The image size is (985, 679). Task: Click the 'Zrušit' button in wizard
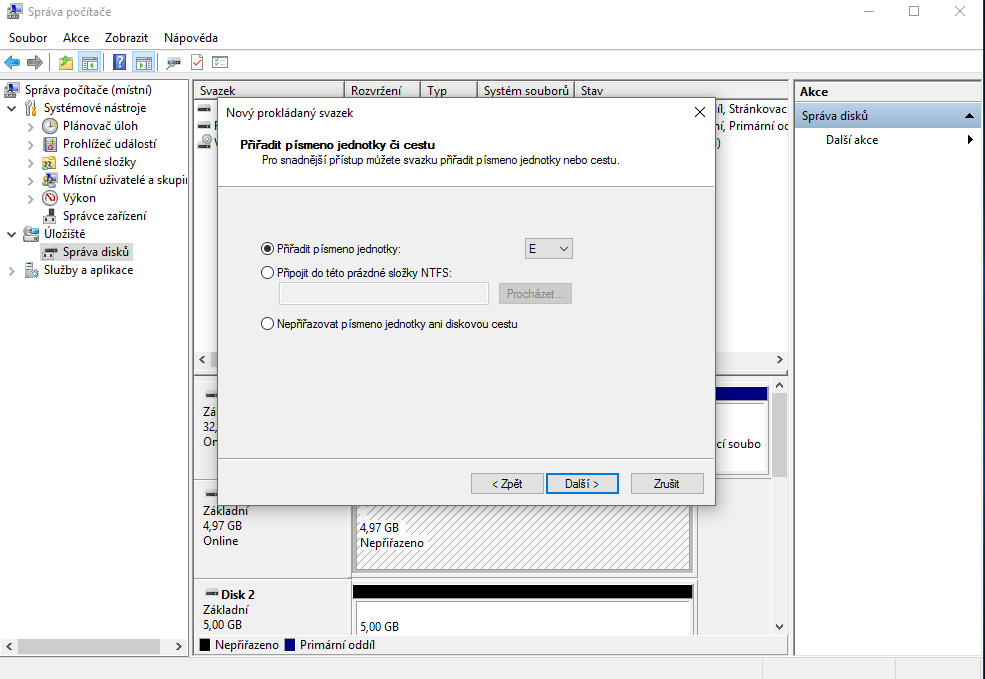(667, 483)
